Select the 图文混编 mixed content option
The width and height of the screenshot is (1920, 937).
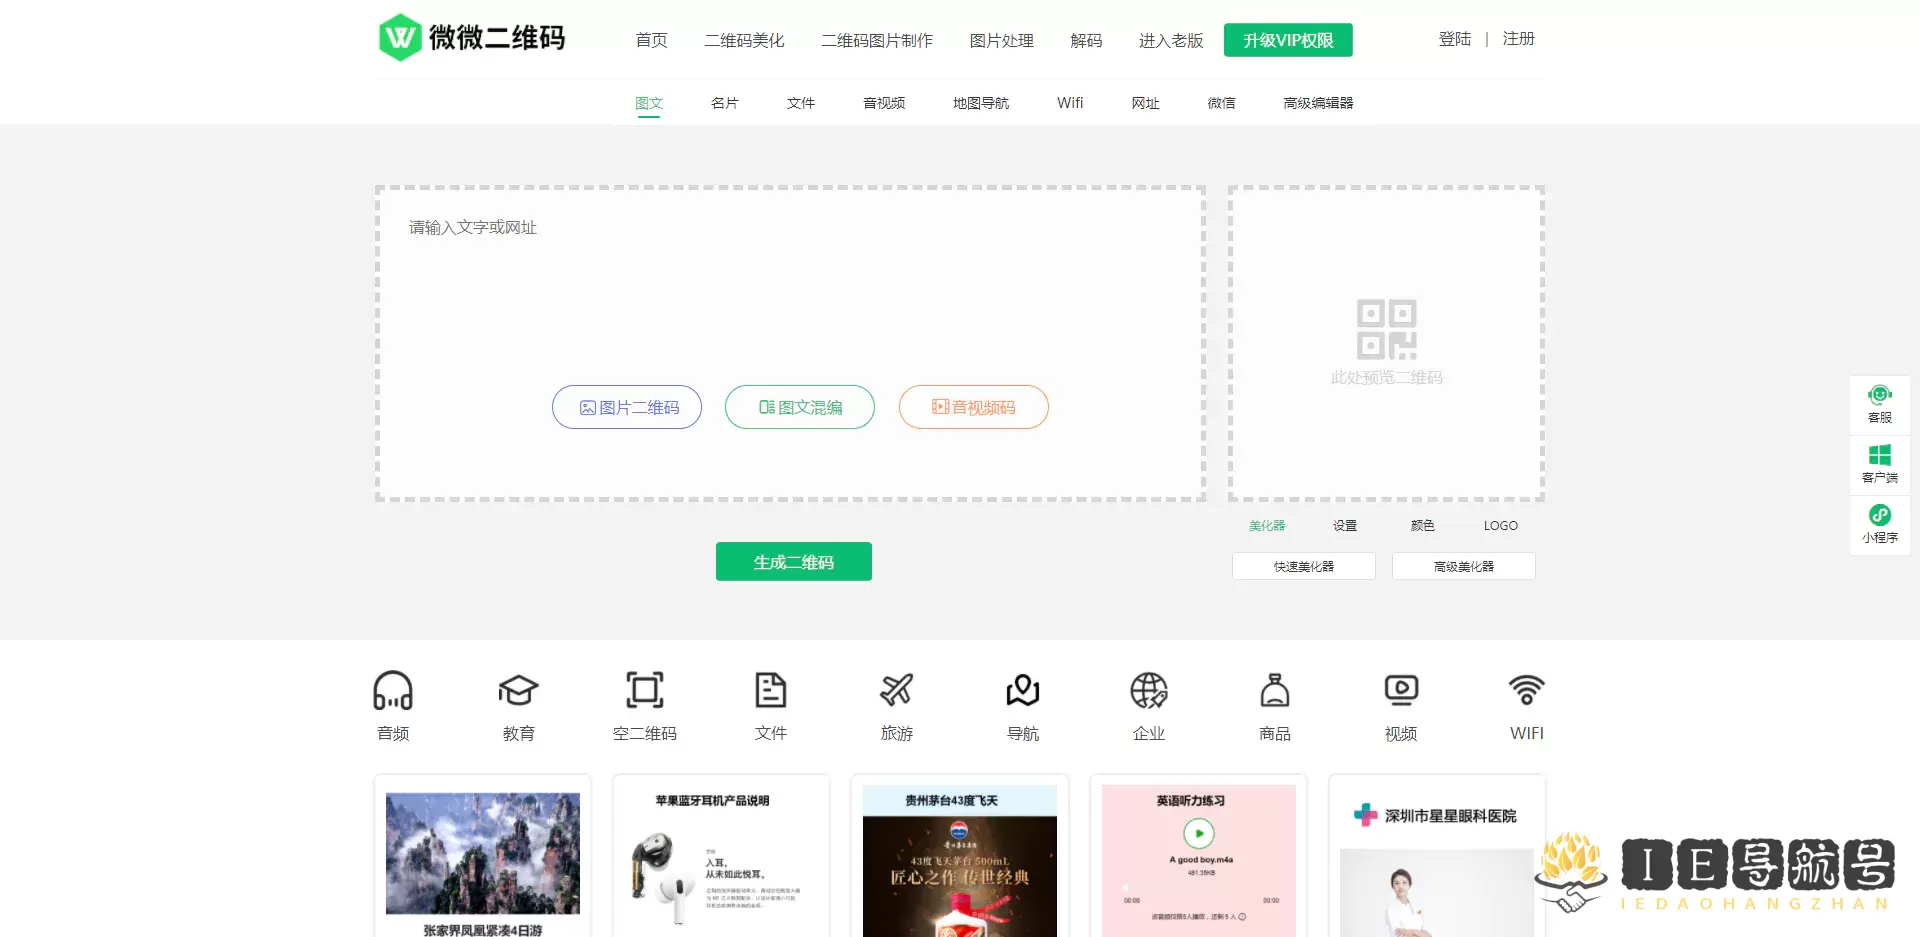(x=800, y=407)
